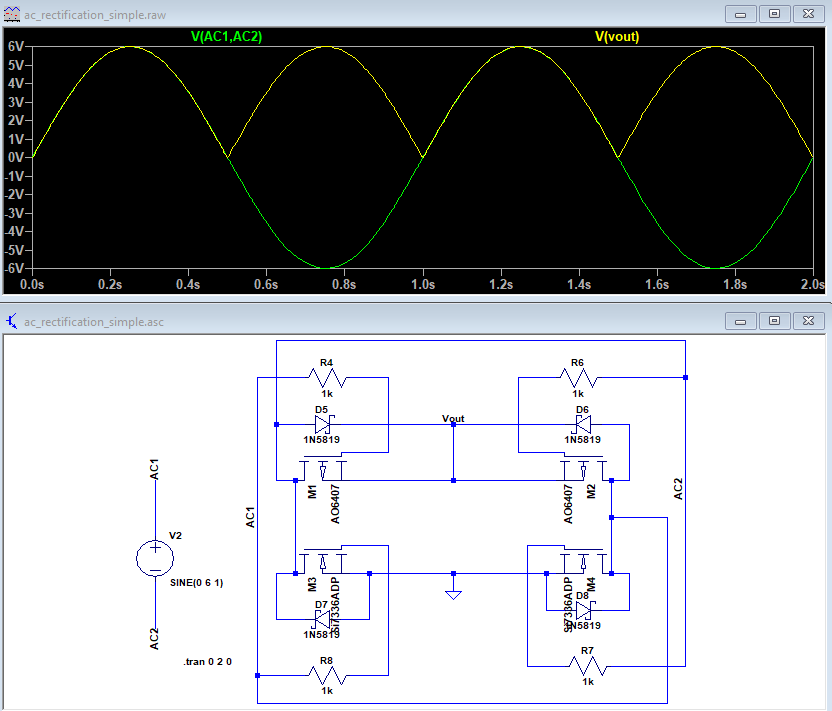The image size is (832, 711).
Task: Click the 6V label on vertical axis
Action: (16, 47)
